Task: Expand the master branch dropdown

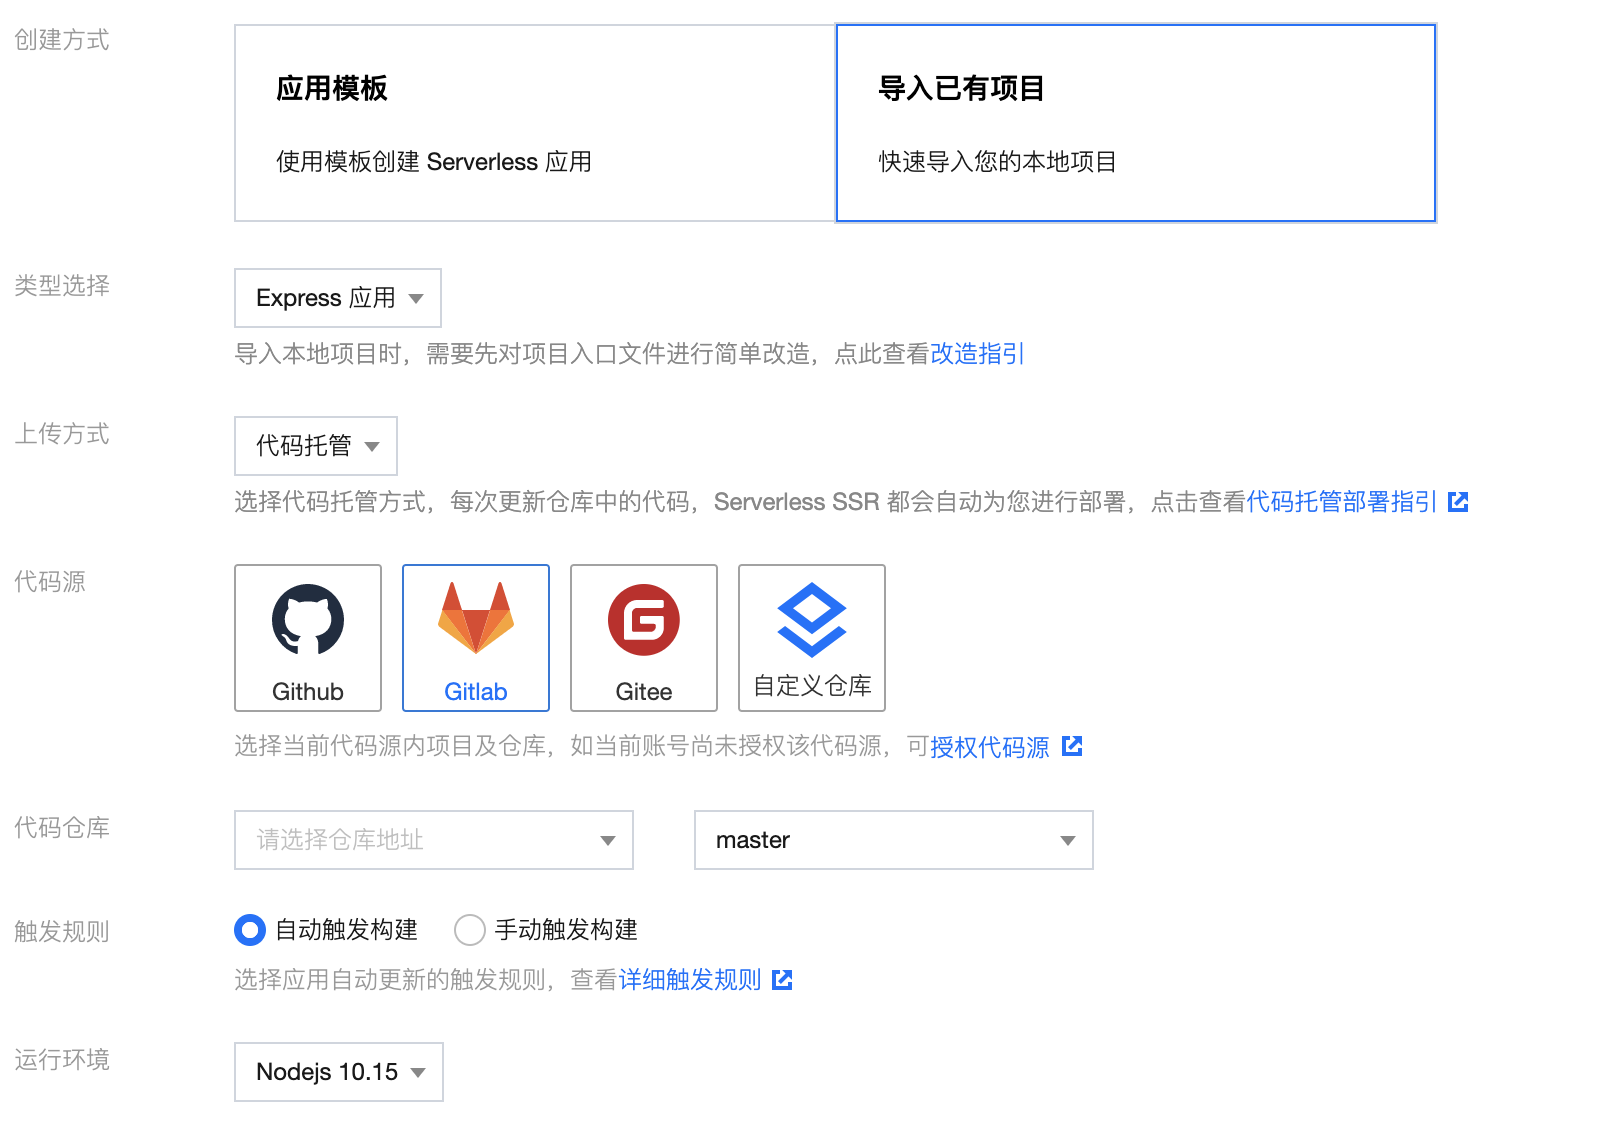Action: coord(894,840)
